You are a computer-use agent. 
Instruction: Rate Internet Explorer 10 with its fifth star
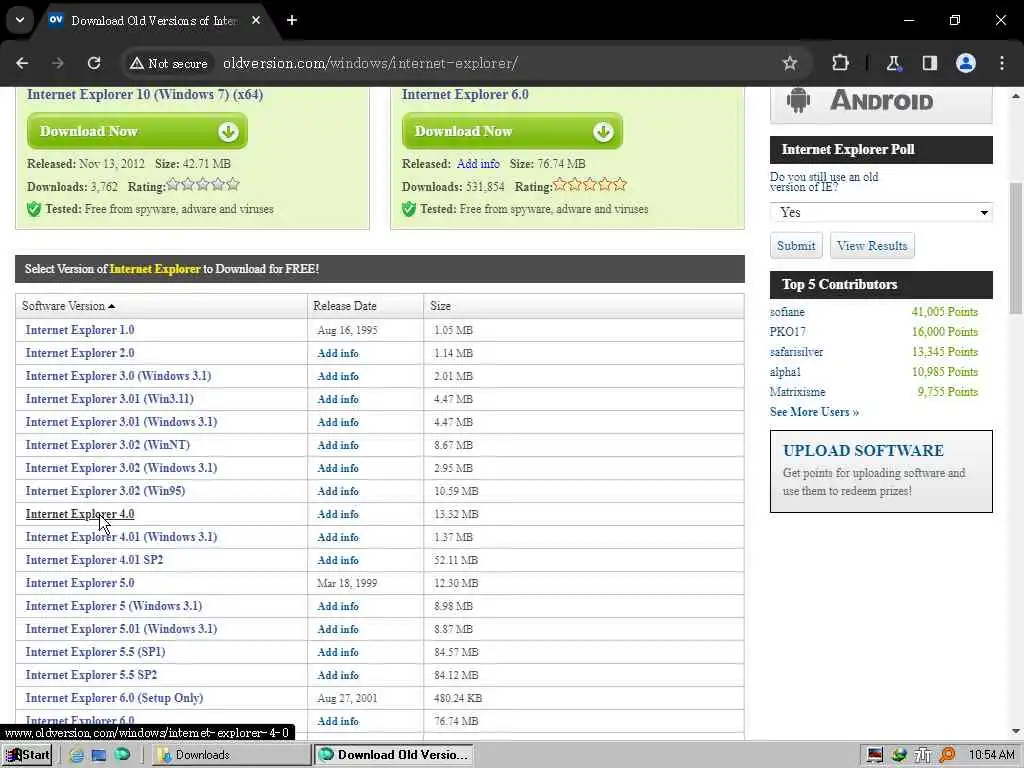(233, 185)
